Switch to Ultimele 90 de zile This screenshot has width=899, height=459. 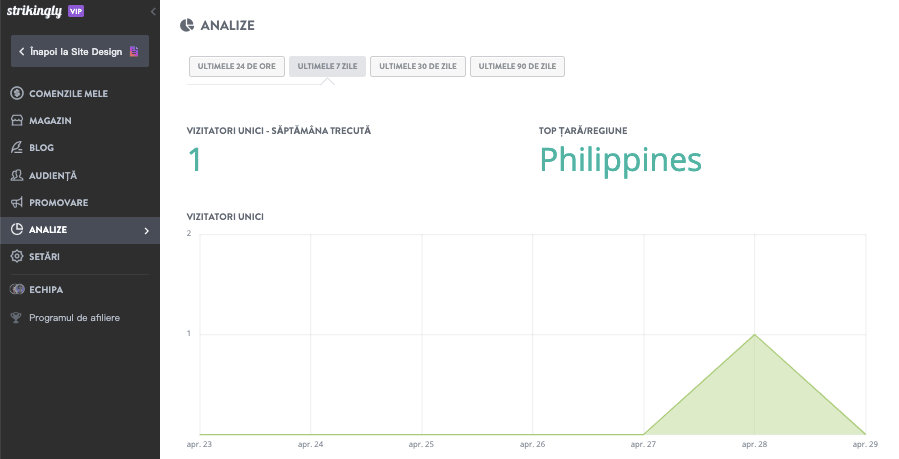[x=518, y=67]
